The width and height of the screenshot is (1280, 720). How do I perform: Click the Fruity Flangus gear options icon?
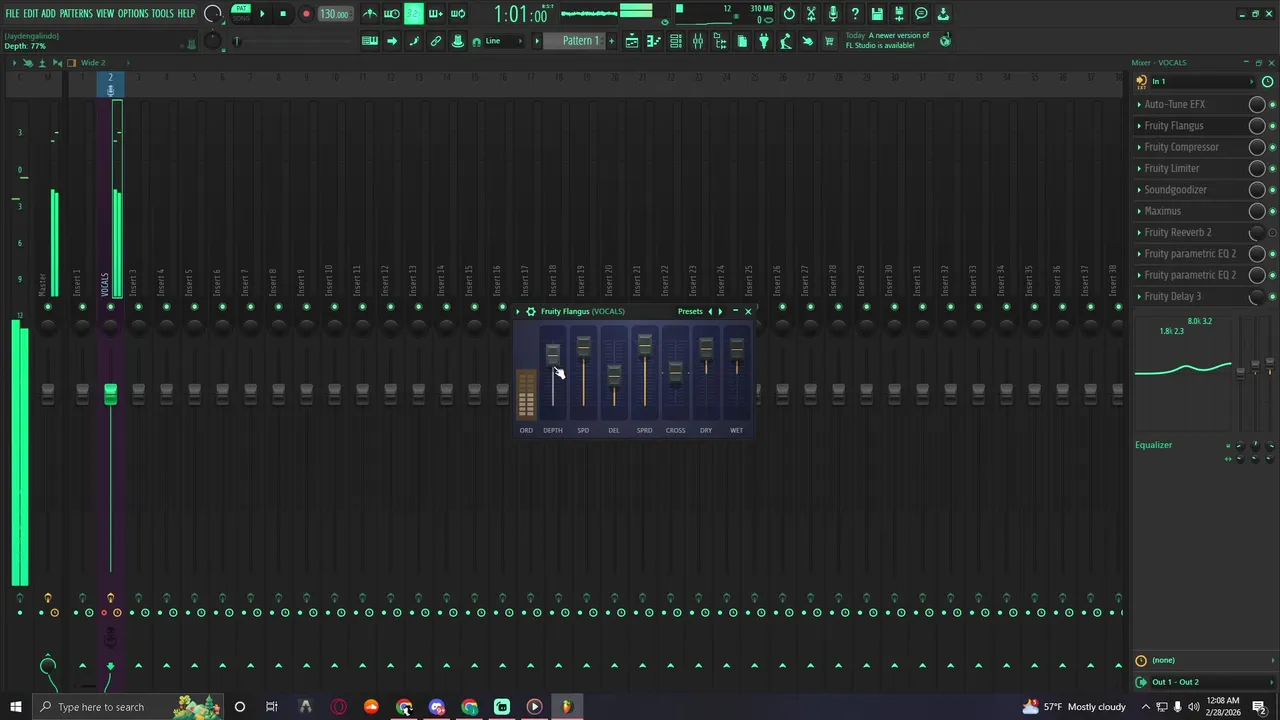pyautogui.click(x=530, y=311)
